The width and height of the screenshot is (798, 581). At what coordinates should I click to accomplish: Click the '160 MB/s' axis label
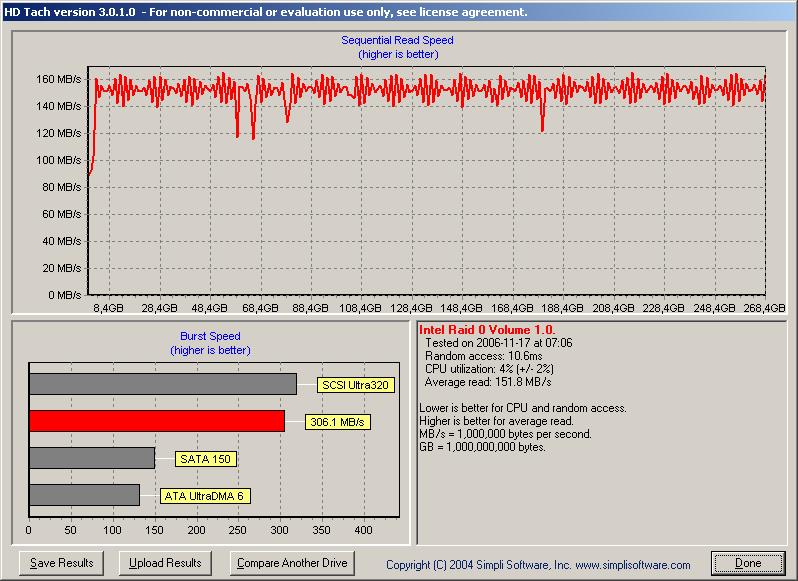click(x=59, y=79)
